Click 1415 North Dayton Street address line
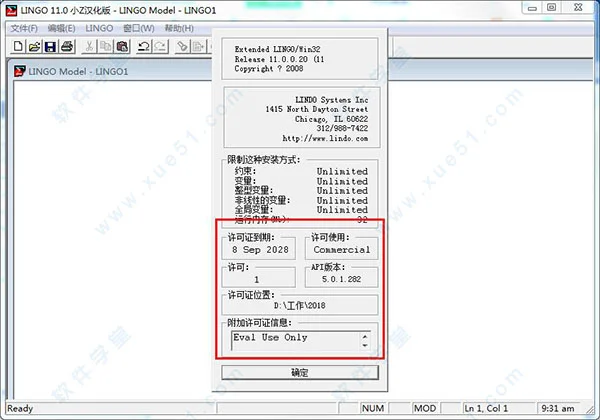The image size is (600, 420). (317, 109)
